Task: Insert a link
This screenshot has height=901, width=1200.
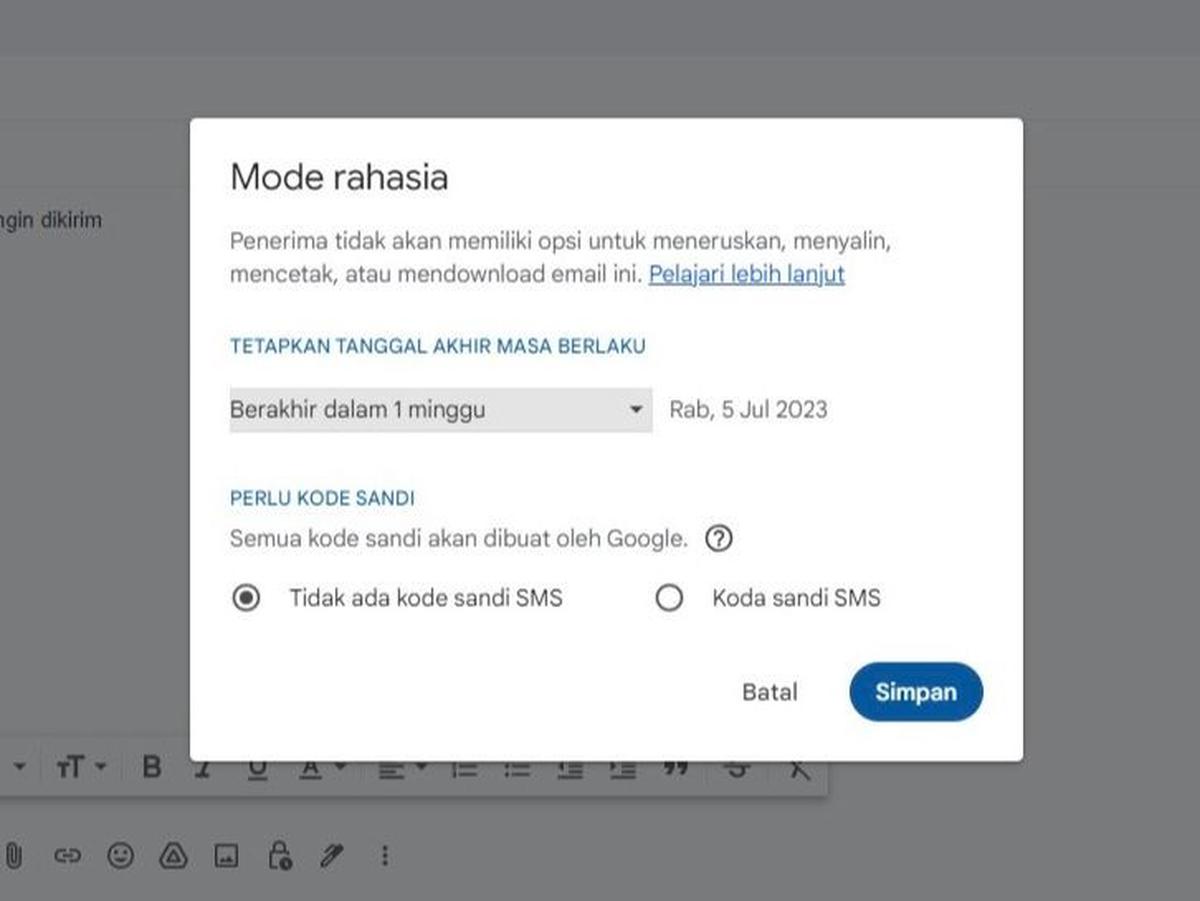Action: pyautogui.click(x=67, y=856)
